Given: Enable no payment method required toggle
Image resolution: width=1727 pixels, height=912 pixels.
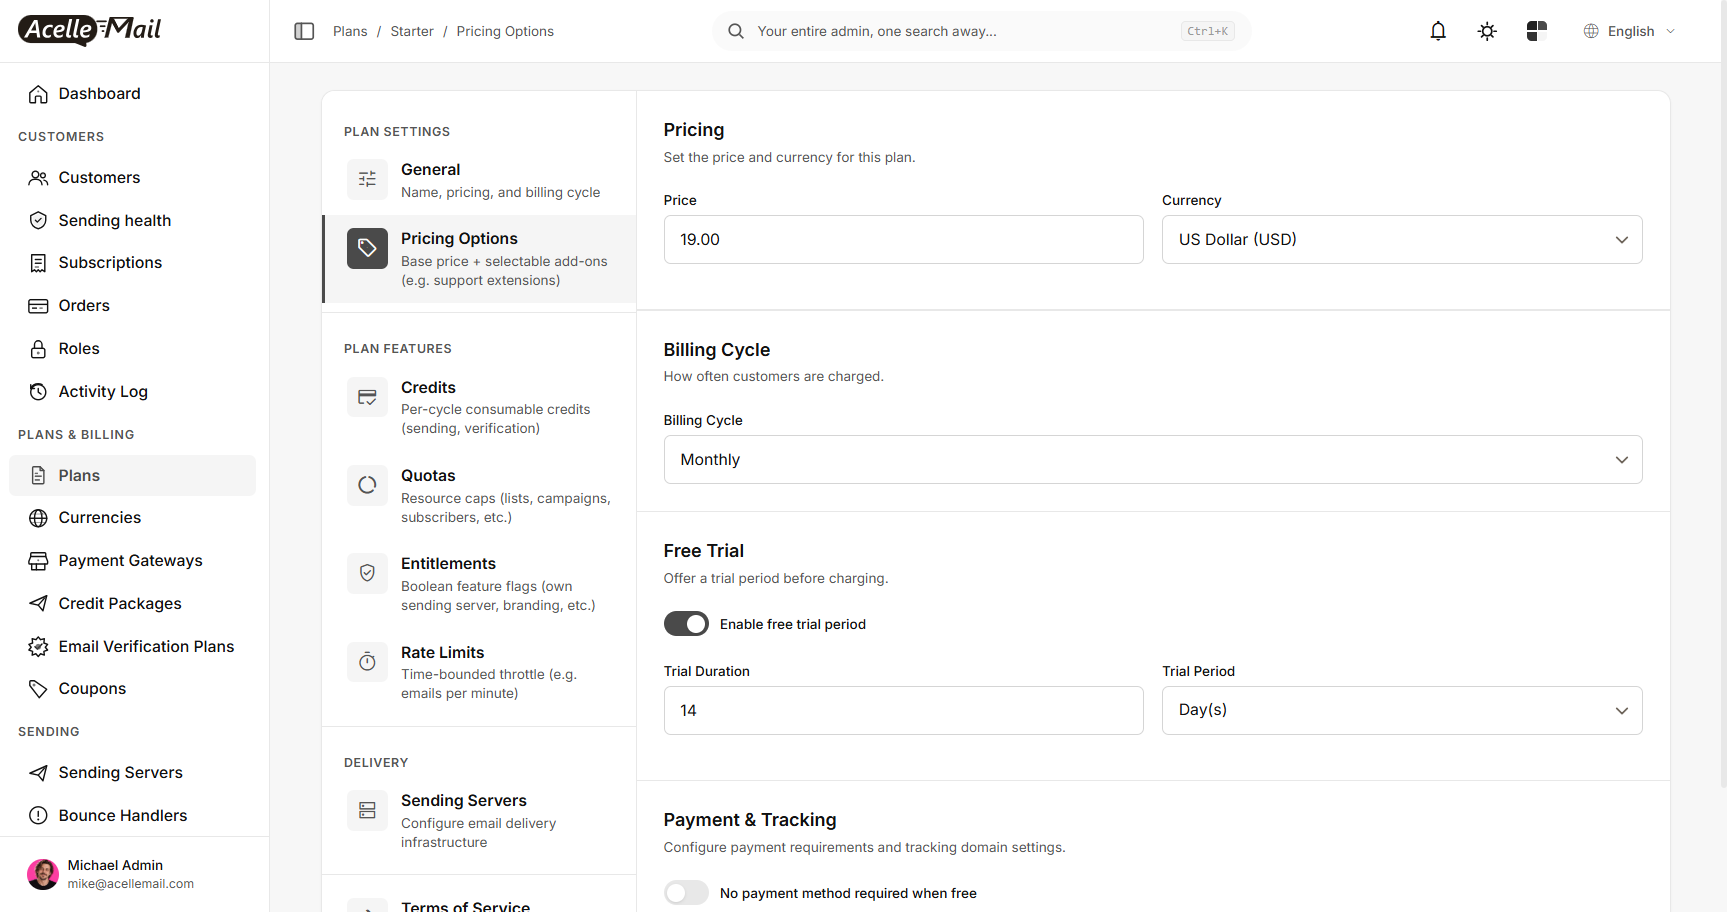Looking at the screenshot, I should [686, 893].
